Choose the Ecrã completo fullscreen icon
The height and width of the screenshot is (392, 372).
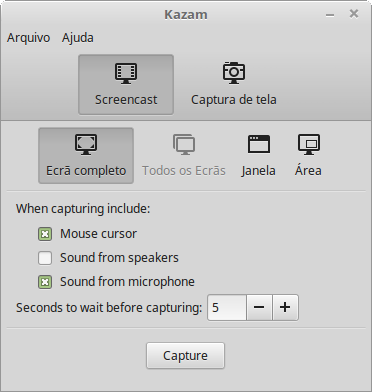pyautogui.click(x=86, y=144)
